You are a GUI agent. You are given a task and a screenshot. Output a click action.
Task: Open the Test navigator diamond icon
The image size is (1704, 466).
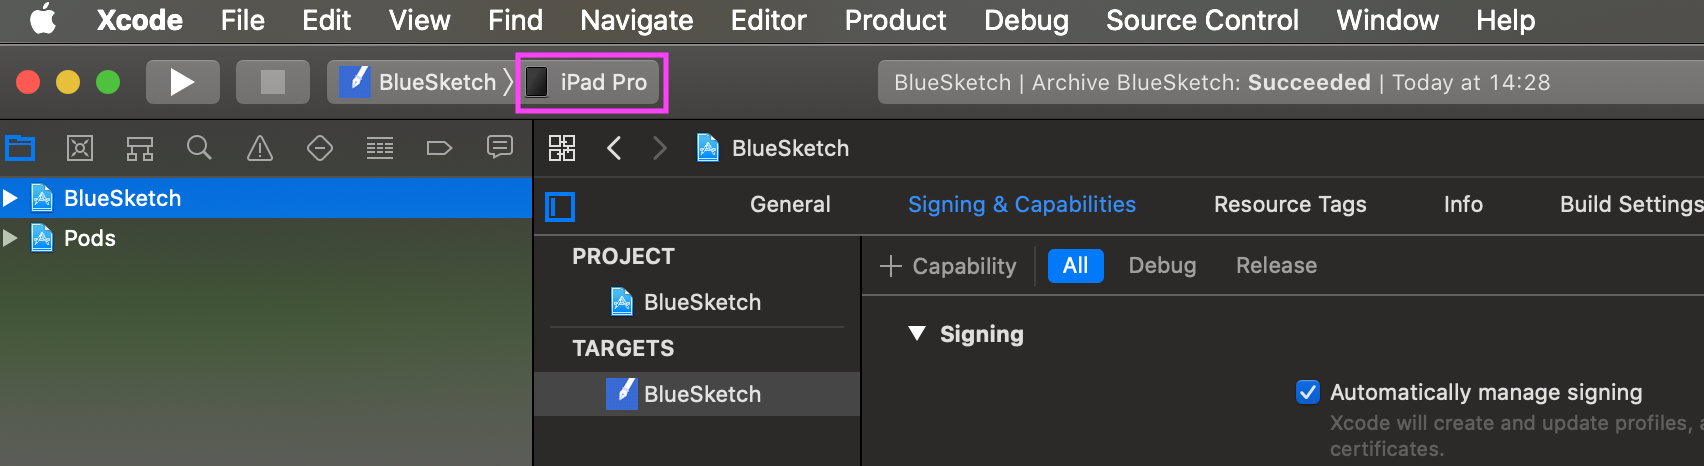pyautogui.click(x=320, y=149)
